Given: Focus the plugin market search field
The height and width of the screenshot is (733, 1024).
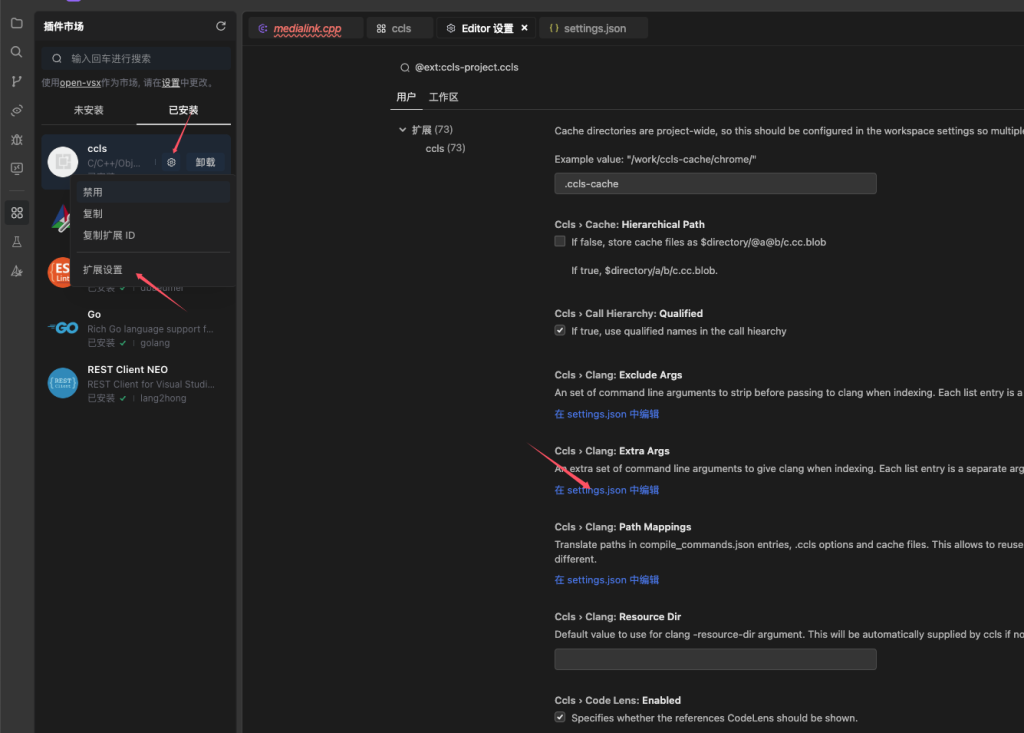Looking at the screenshot, I should tap(136, 58).
